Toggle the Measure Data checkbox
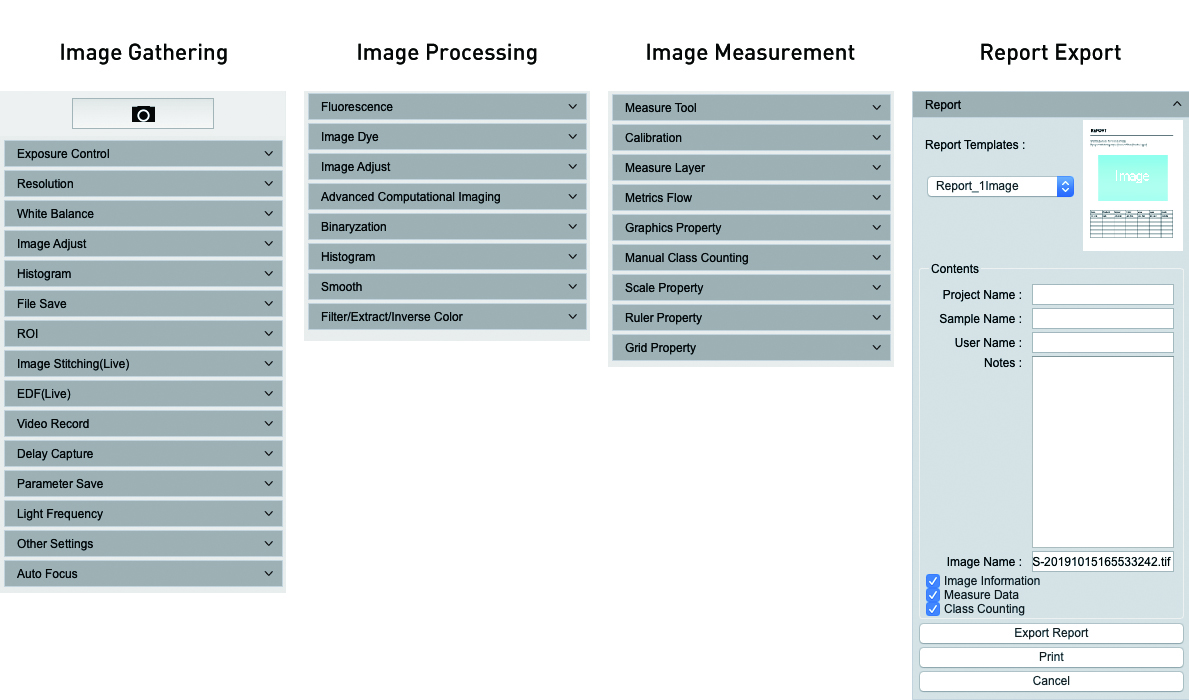 pyautogui.click(x=933, y=595)
